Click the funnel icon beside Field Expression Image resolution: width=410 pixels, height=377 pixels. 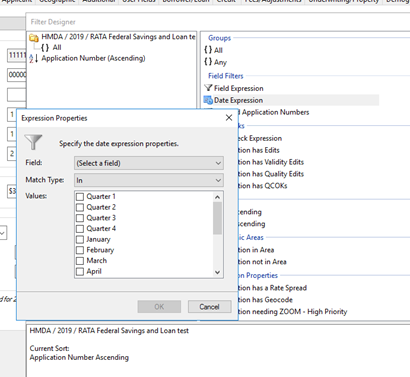click(x=208, y=88)
